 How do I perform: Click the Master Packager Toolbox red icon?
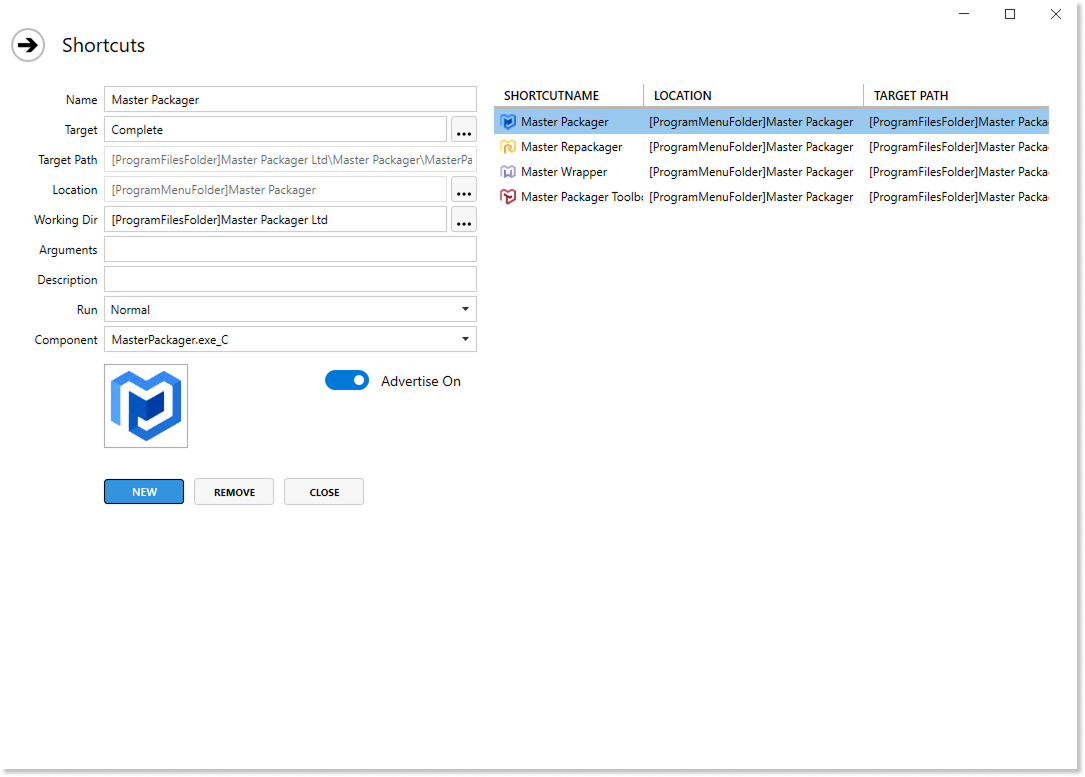coord(508,197)
